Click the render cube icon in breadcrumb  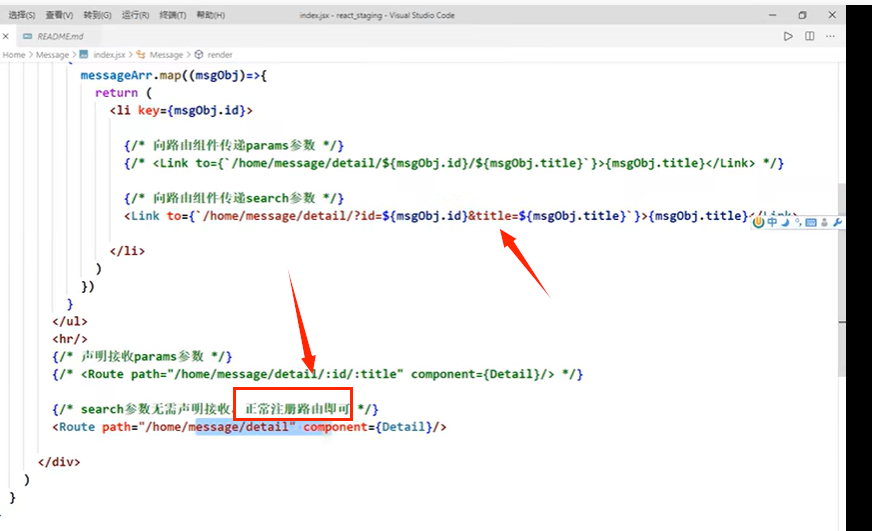pos(199,54)
